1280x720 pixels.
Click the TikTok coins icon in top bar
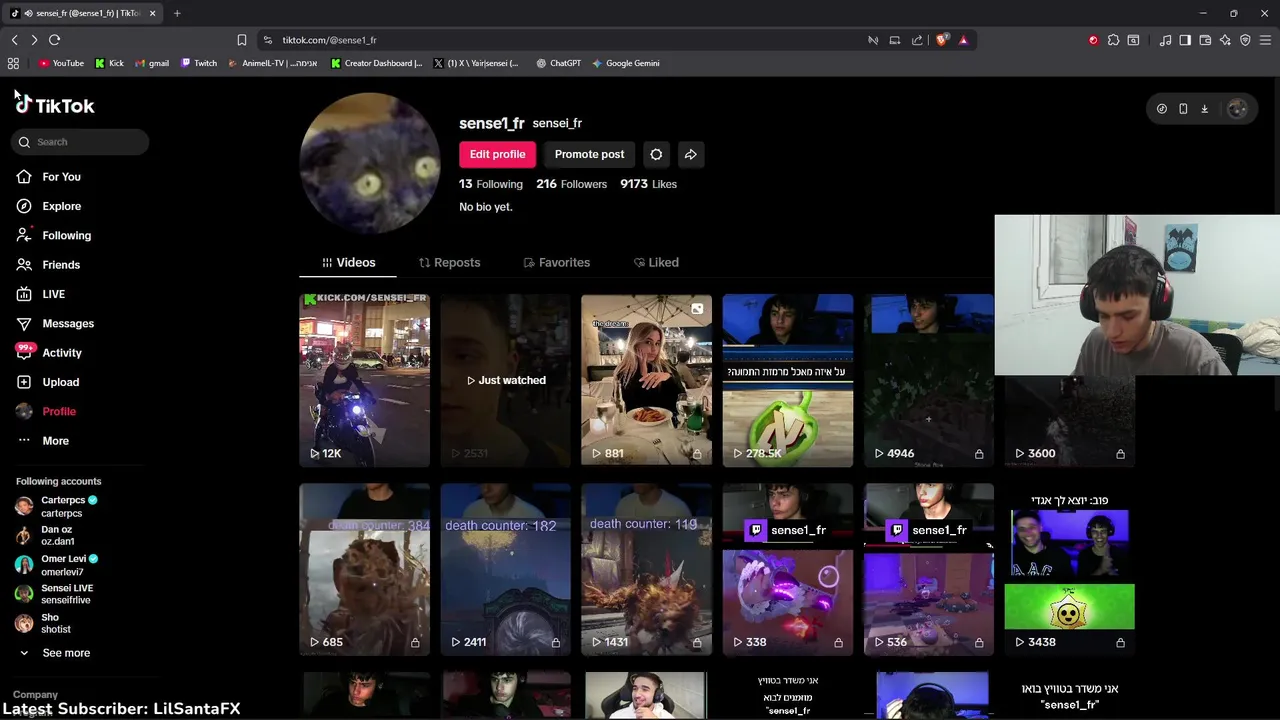click(x=1162, y=109)
